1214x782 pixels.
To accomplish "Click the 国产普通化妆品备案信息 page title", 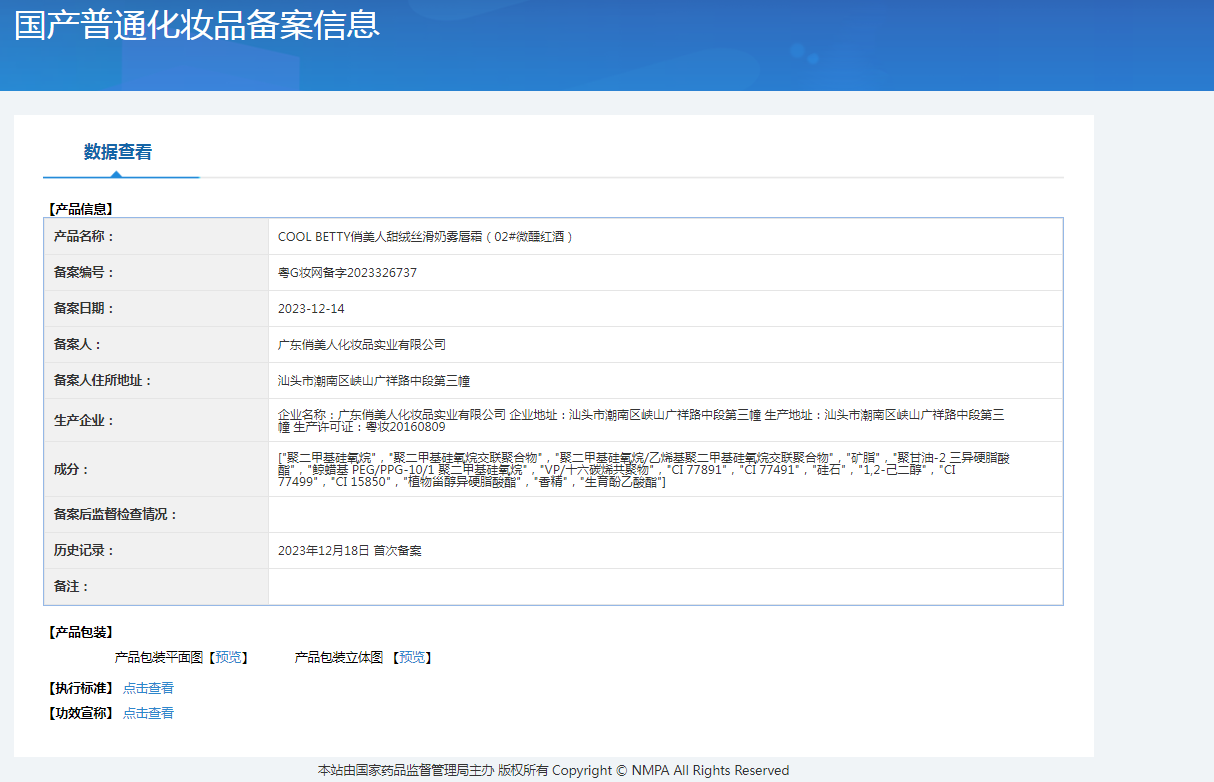I will (197, 24).
